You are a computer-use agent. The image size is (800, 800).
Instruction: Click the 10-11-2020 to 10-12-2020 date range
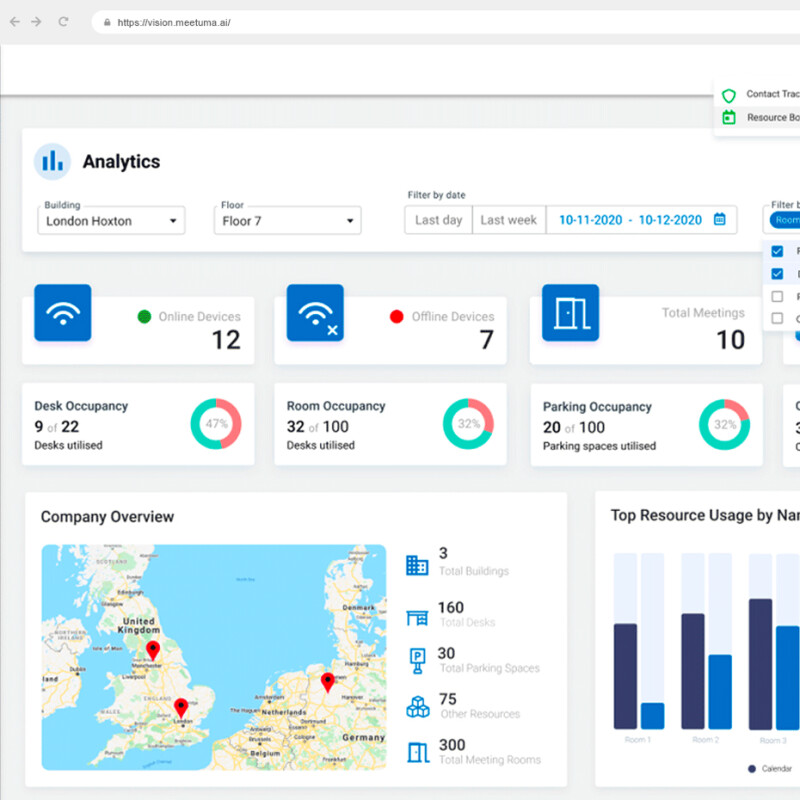coord(630,220)
